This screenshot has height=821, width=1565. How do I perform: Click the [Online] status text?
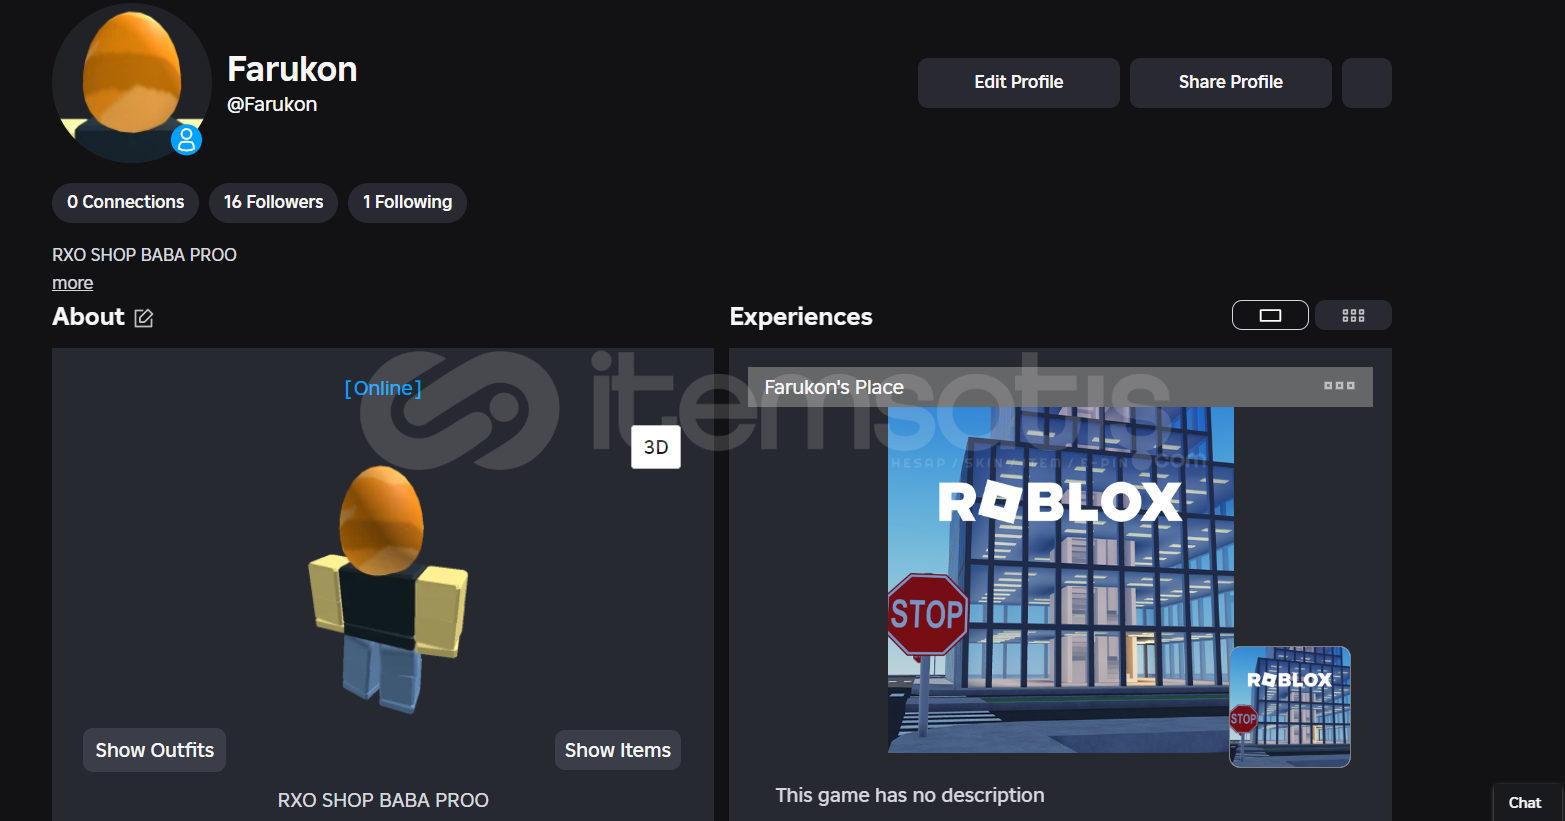[x=383, y=388]
